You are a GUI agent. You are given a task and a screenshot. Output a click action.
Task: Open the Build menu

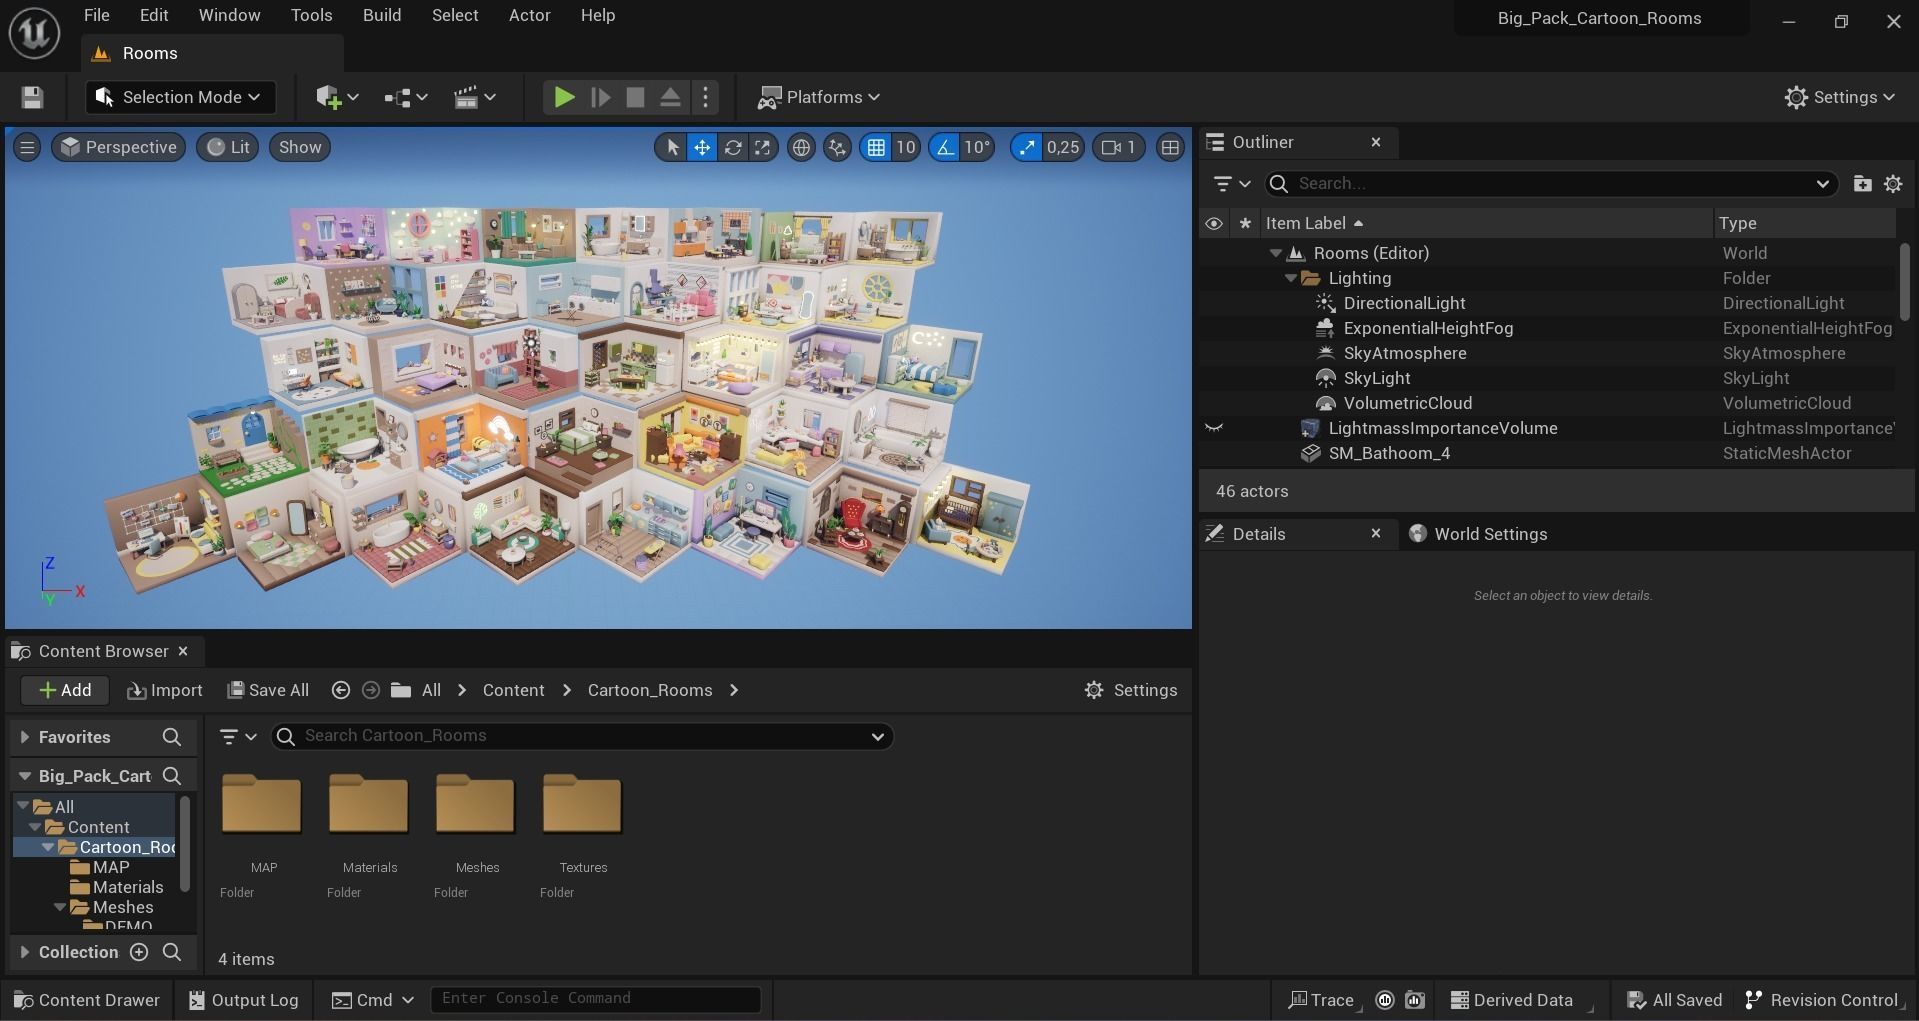pyautogui.click(x=382, y=16)
